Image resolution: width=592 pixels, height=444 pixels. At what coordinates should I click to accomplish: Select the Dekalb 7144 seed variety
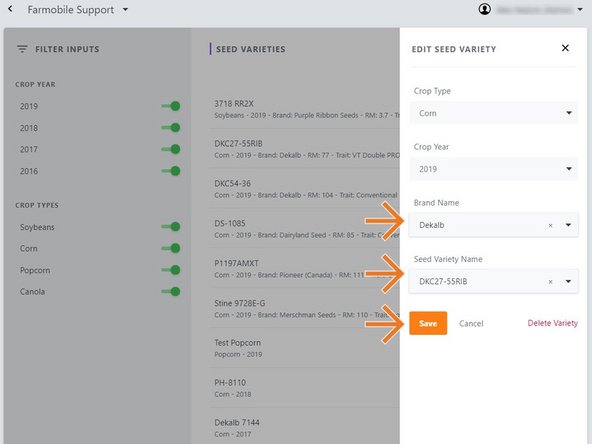[x=304, y=428]
